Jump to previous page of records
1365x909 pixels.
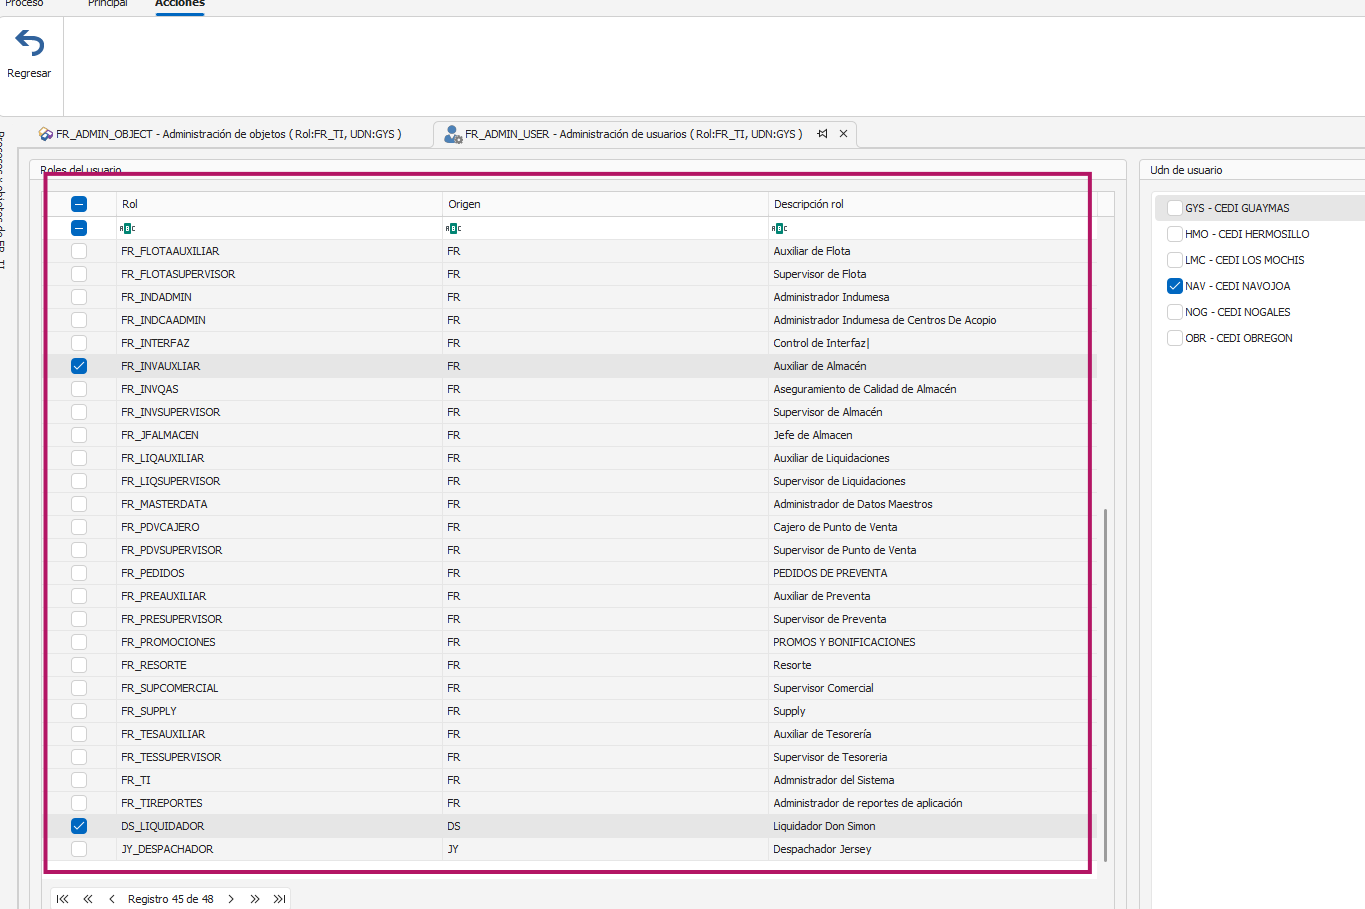(88, 899)
